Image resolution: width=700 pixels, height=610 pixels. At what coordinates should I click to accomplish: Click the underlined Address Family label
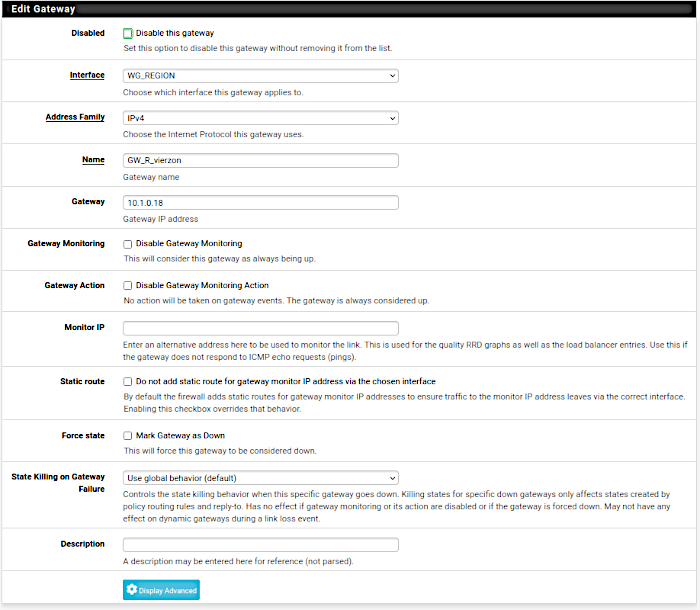click(x=75, y=117)
